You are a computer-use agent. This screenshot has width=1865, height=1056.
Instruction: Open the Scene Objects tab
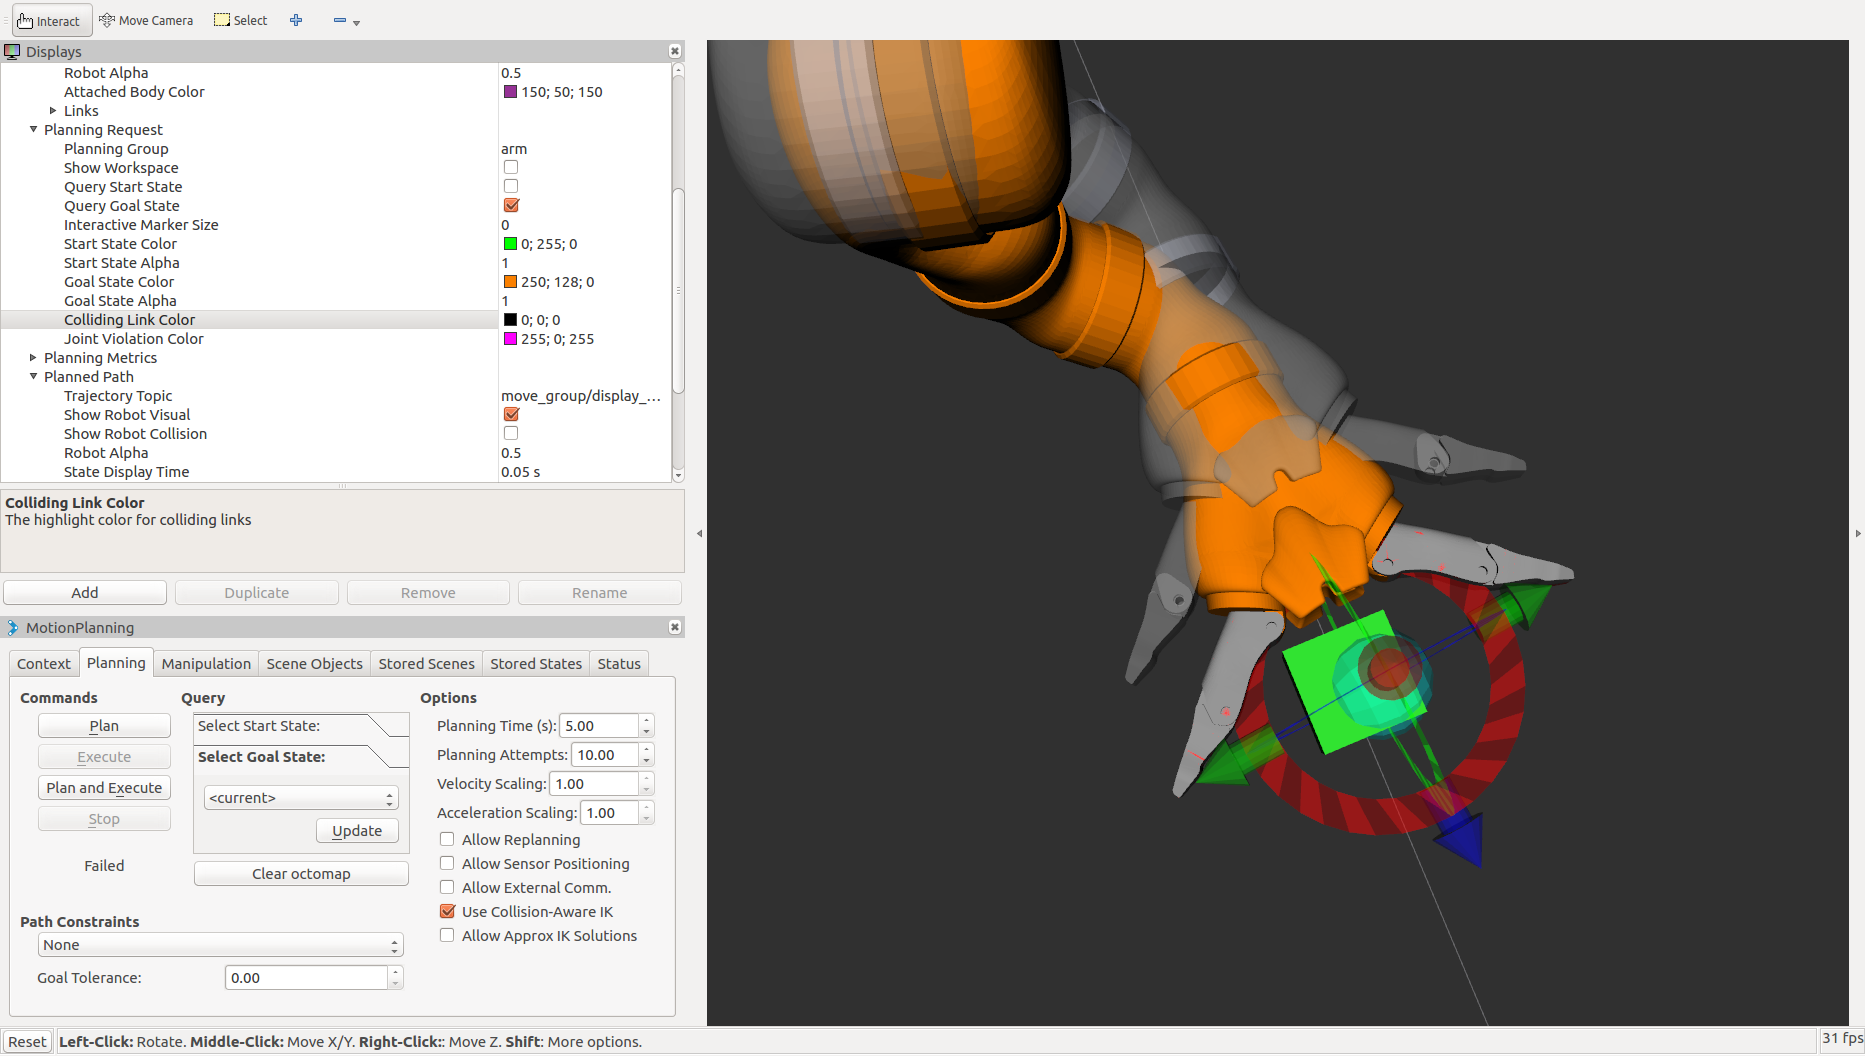314,664
